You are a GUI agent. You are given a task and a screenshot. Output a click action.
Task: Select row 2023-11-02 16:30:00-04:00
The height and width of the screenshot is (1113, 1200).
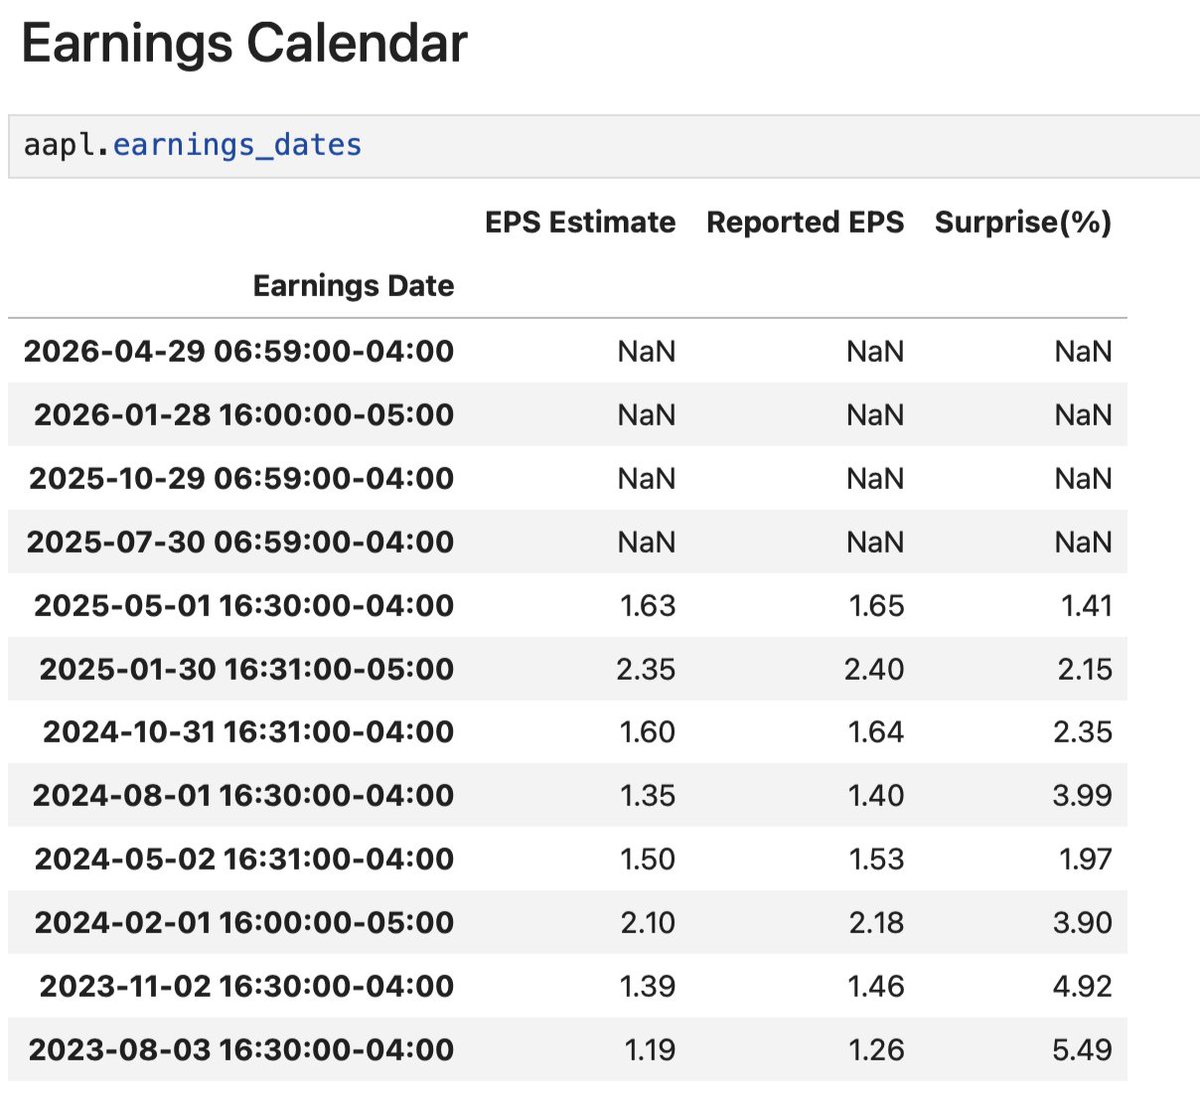click(x=567, y=986)
